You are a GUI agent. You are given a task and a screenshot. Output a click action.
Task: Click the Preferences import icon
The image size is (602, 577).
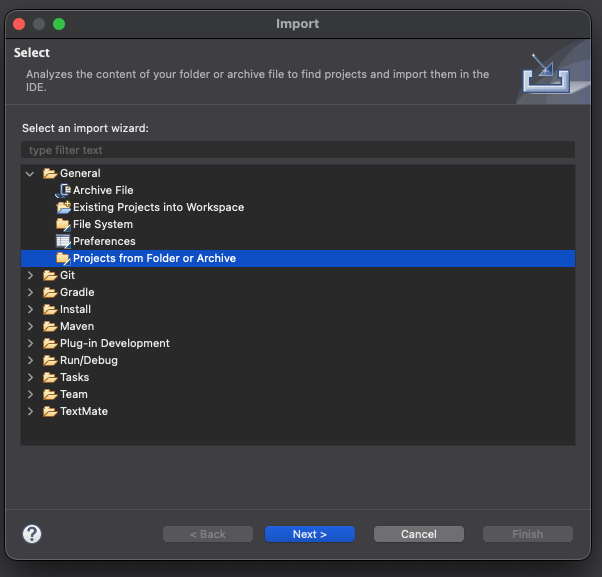(x=63, y=241)
